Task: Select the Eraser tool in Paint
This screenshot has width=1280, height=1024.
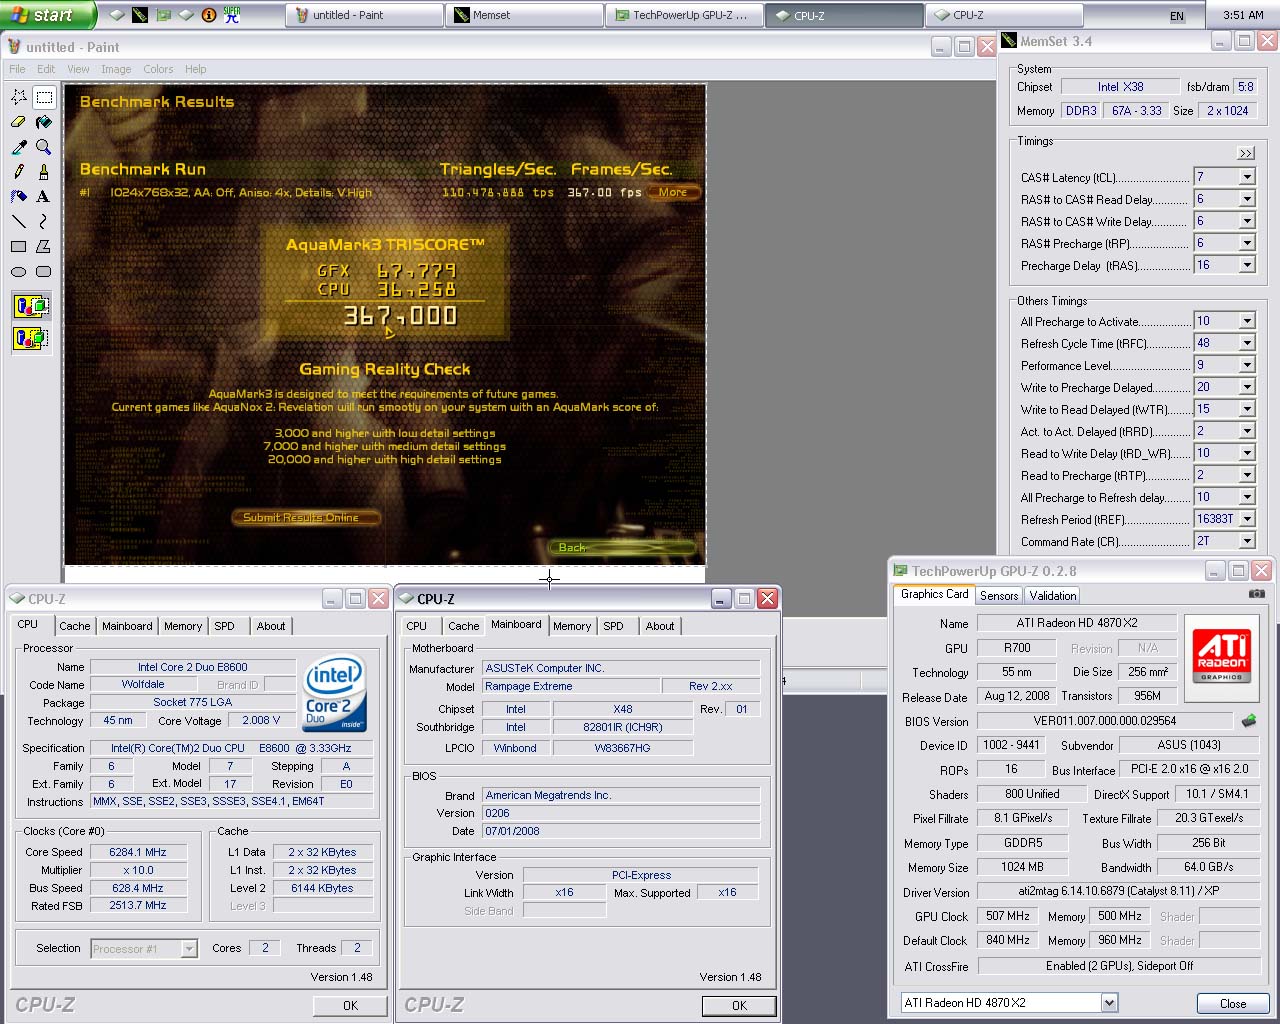Action: pyautogui.click(x=19, y=122)
